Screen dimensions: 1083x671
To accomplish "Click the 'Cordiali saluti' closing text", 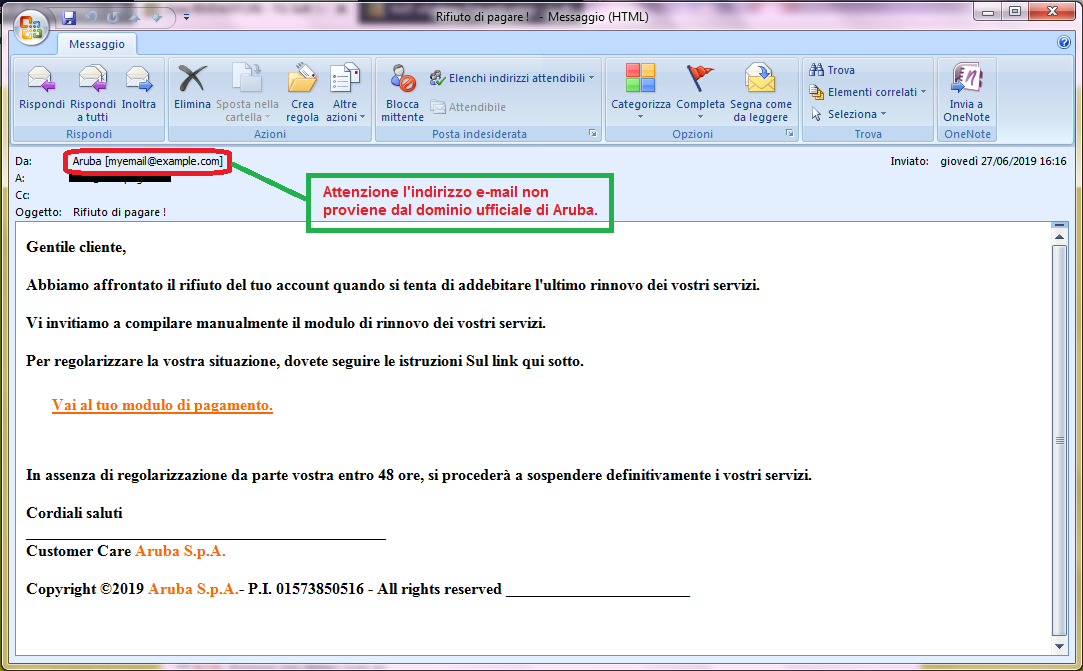I will (75, 513).
